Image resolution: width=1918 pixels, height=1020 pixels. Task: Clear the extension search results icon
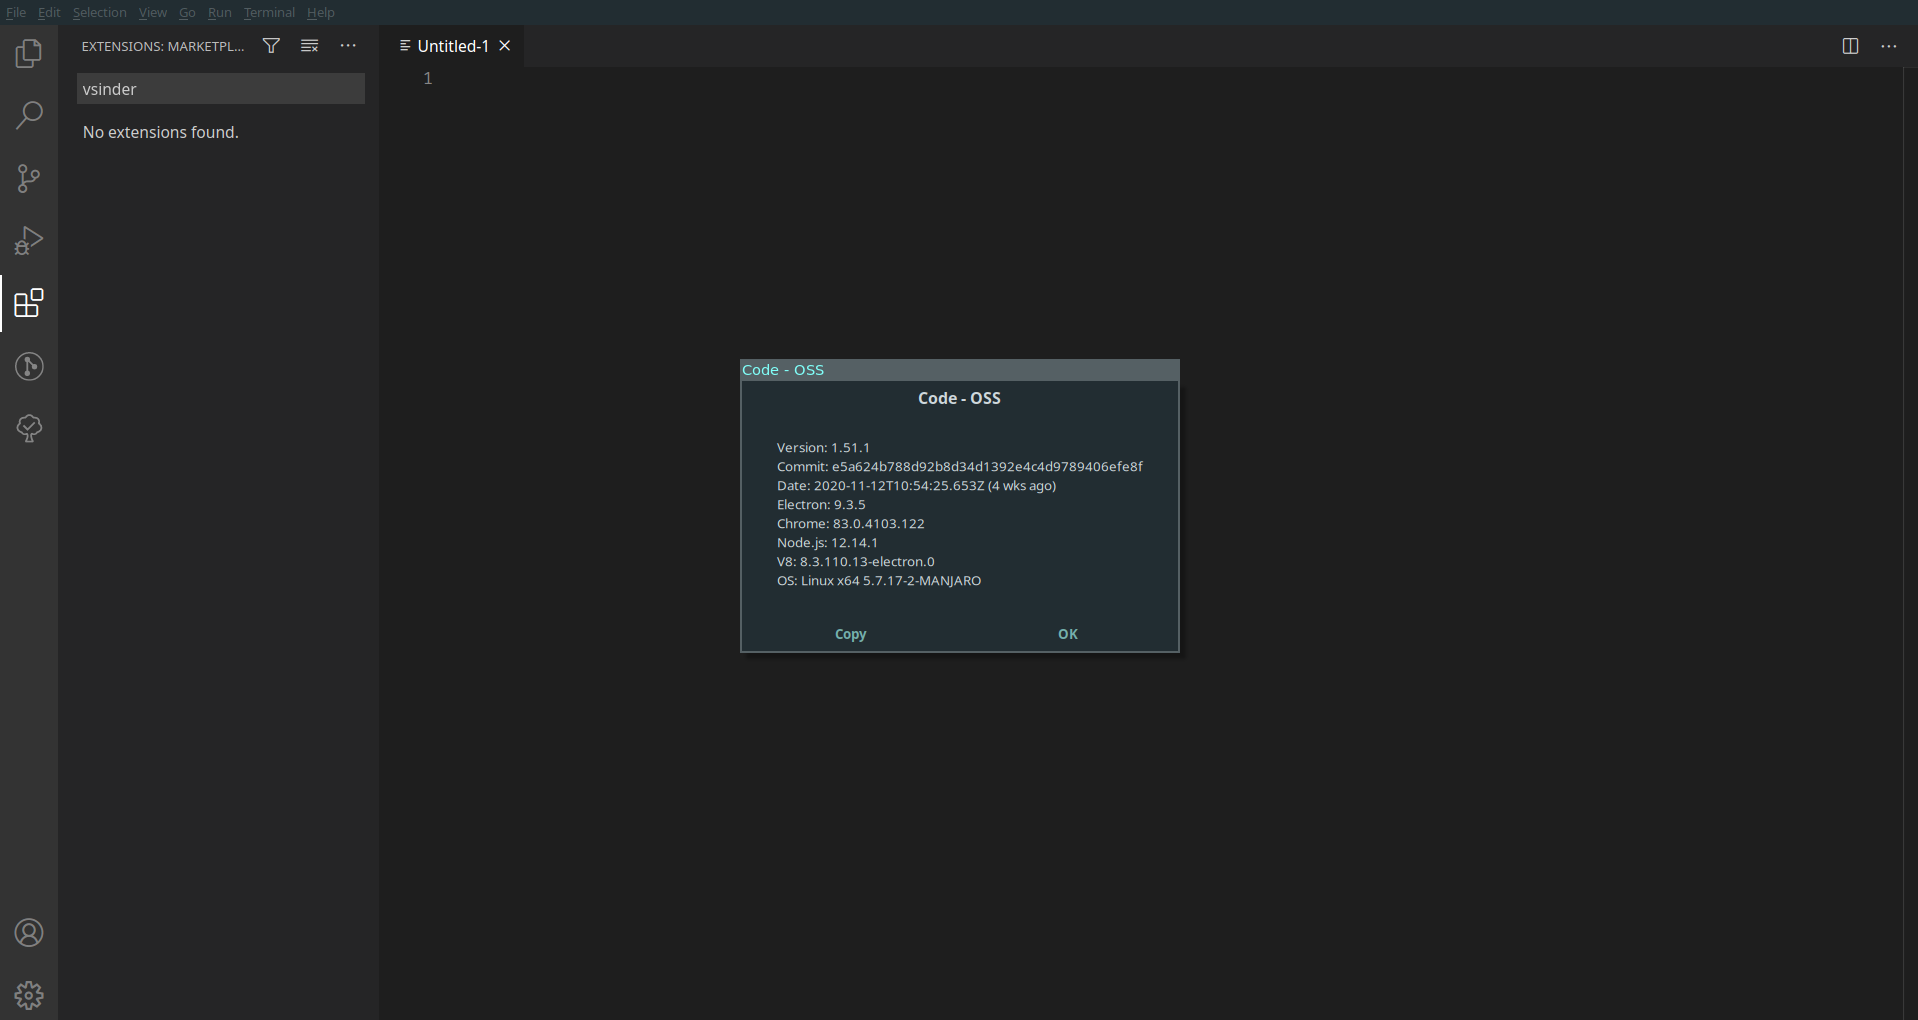tap(309, 45)
